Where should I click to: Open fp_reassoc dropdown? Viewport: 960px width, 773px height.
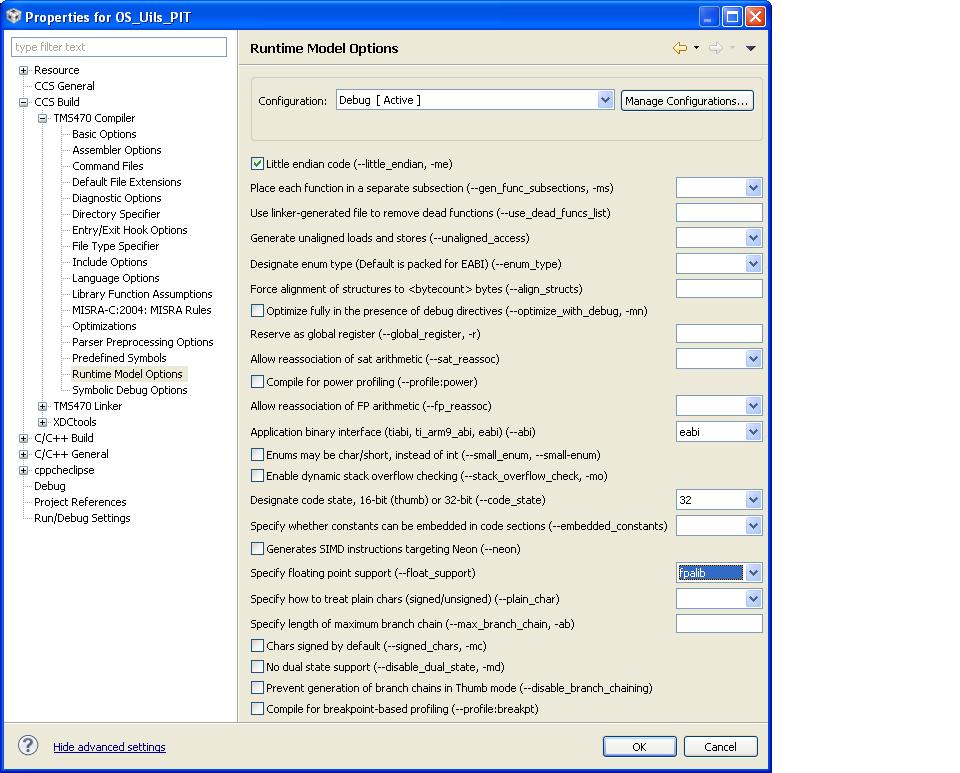click(753, 405)
